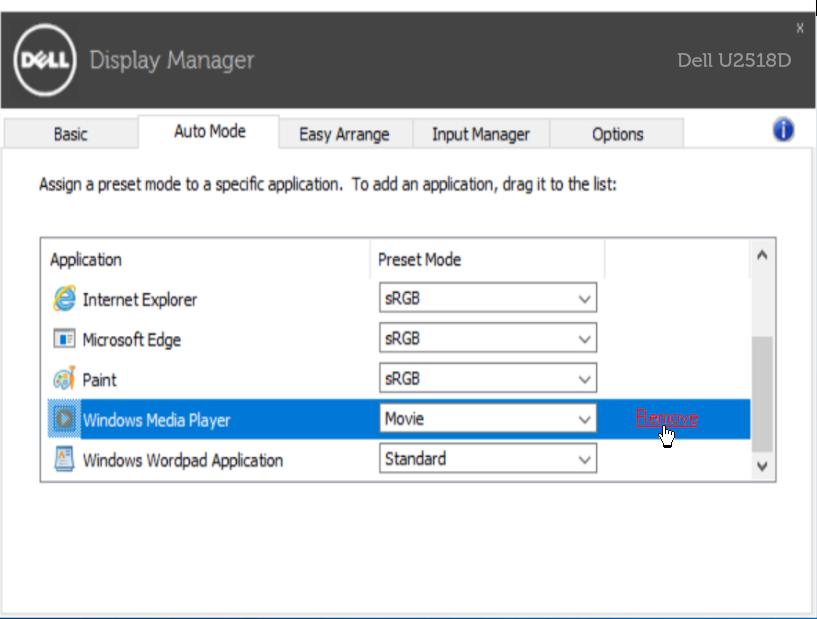Click the Remove link for Windows Media Player
Image resolution: width=817 pixels, height=619 pixels.
click(666, 417)
